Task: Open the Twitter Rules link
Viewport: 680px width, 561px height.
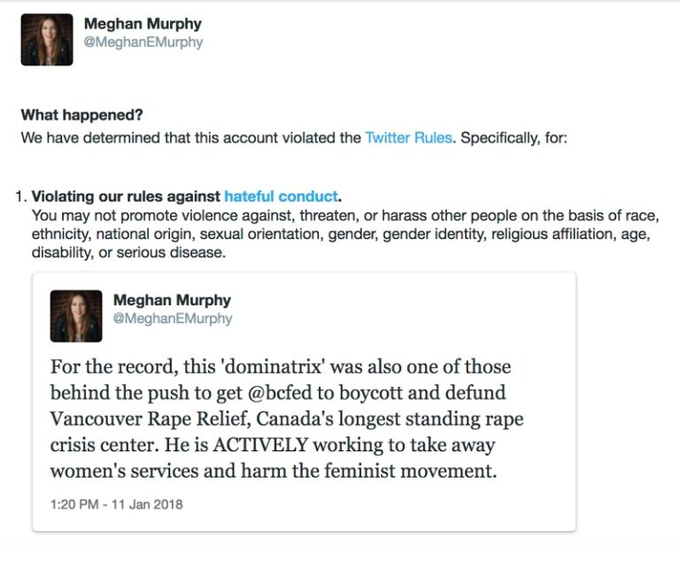Action: click(407, 138)
